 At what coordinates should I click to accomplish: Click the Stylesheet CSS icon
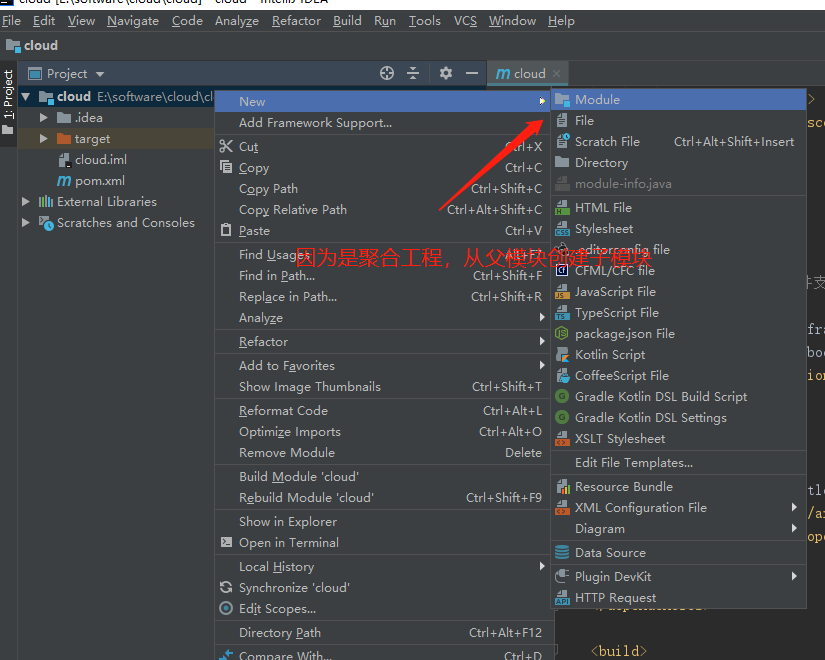562,229
